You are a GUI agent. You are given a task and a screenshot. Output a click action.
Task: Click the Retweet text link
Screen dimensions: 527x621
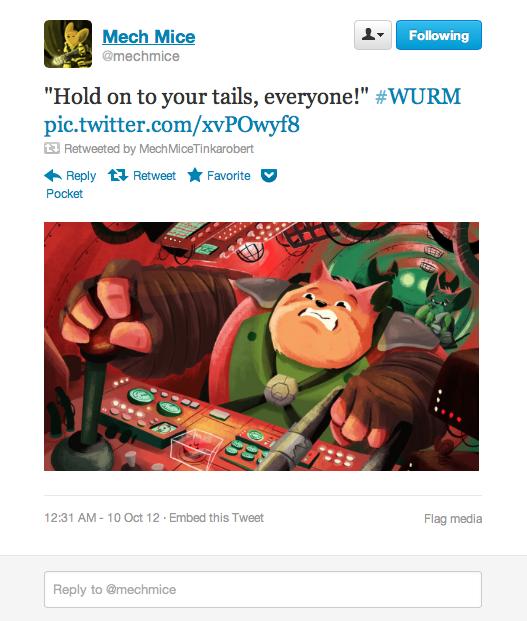point(154,175)
